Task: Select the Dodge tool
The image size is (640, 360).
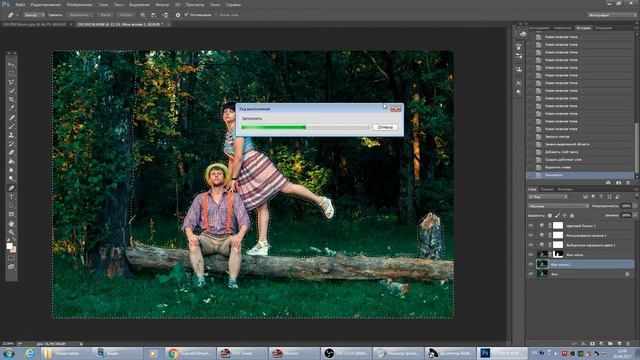Action: point(11,178)
